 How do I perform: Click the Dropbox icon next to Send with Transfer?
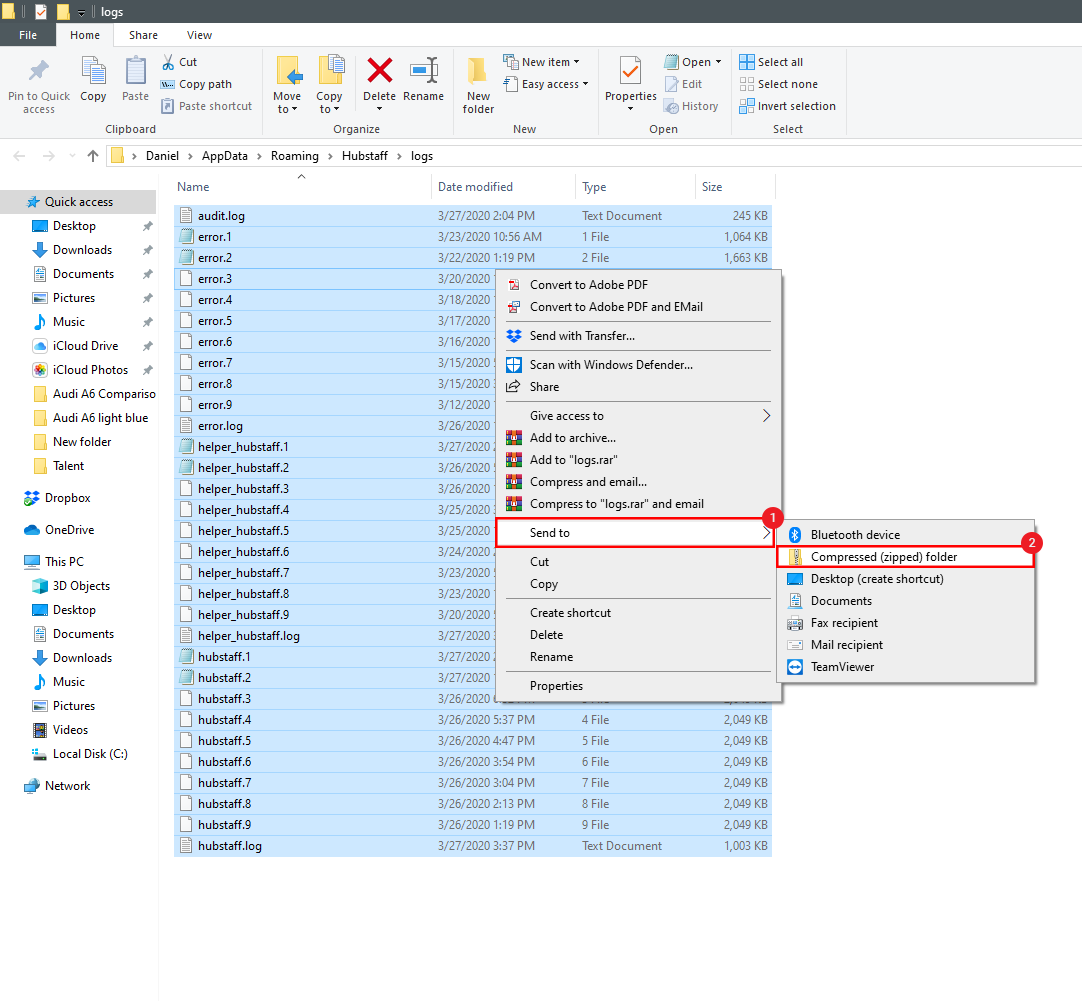pos(514,336)
